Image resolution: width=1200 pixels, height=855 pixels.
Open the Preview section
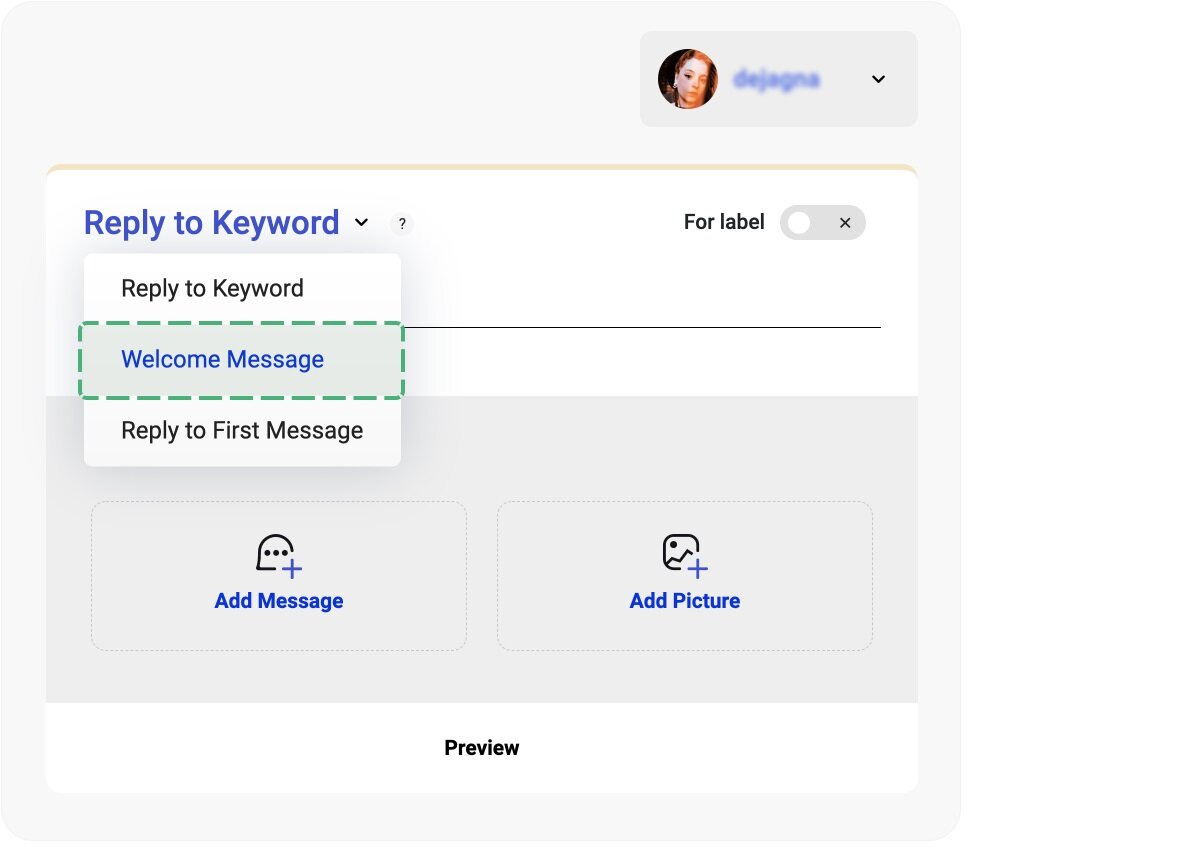[481, 748]
